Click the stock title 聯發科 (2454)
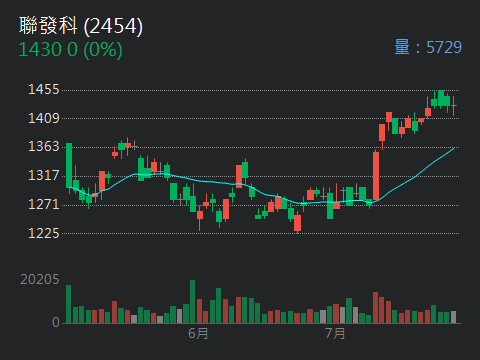The width and height of the screenshot is (480, 360). click(x=81, y=26)
